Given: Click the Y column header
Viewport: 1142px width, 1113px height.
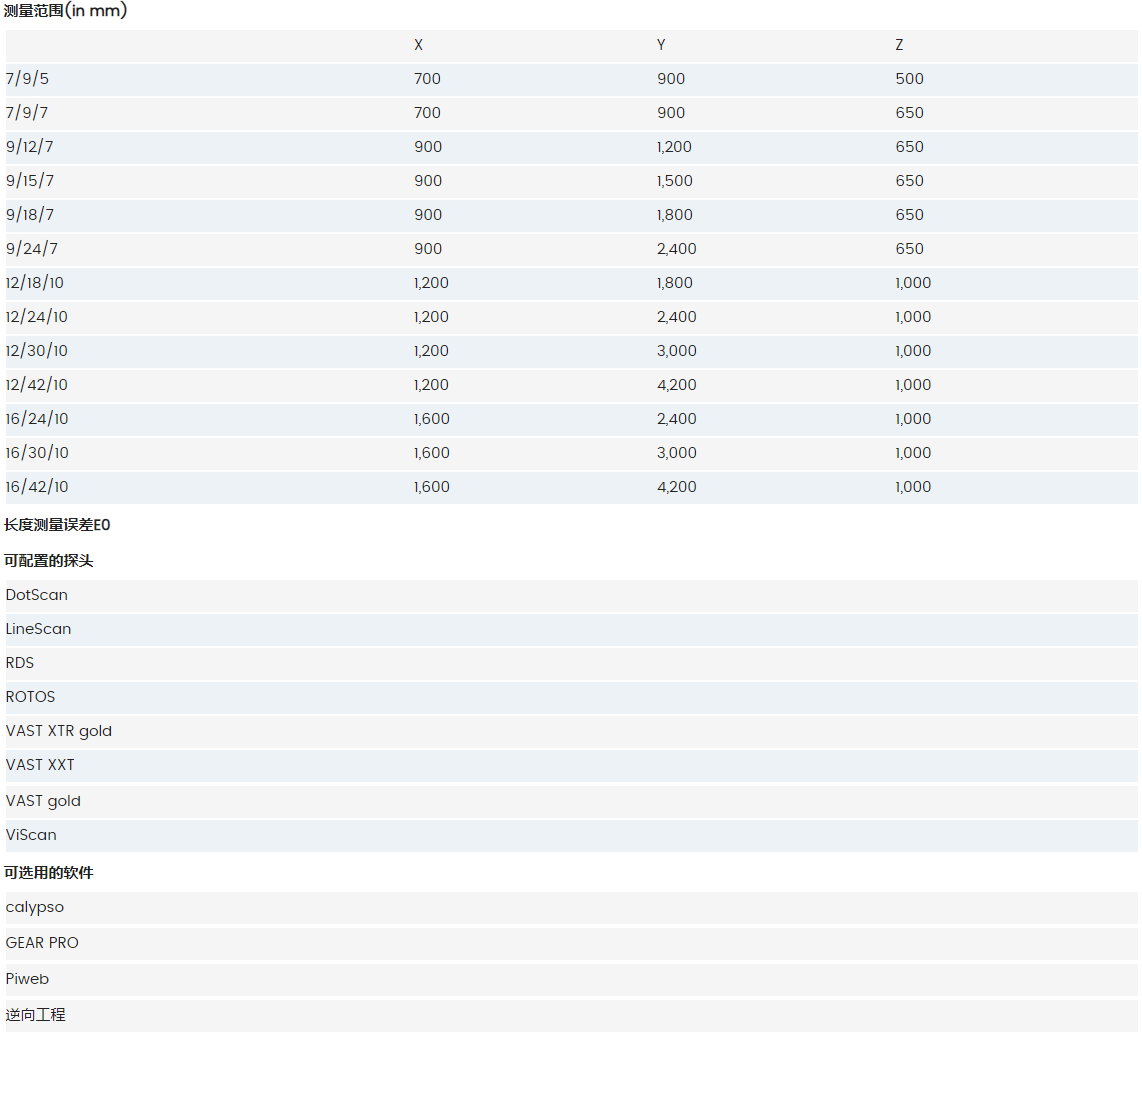Looking at the screenshot, I should 661,45.
